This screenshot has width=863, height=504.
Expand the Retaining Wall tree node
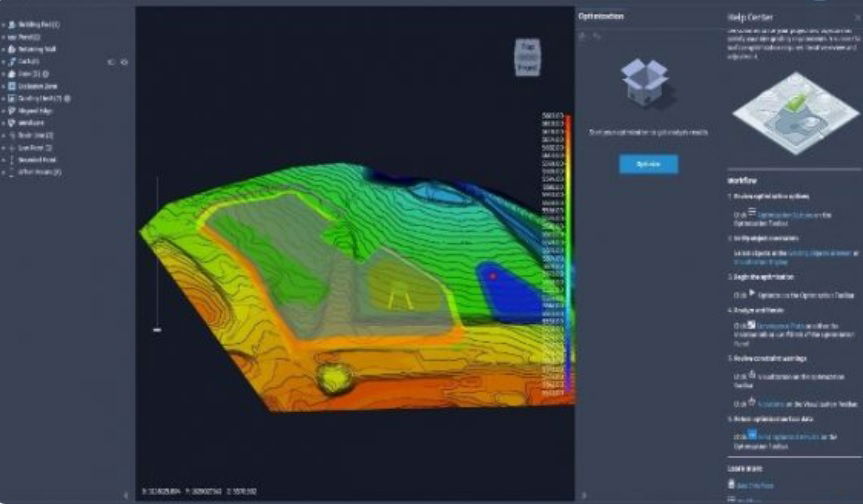click(3, 49)
